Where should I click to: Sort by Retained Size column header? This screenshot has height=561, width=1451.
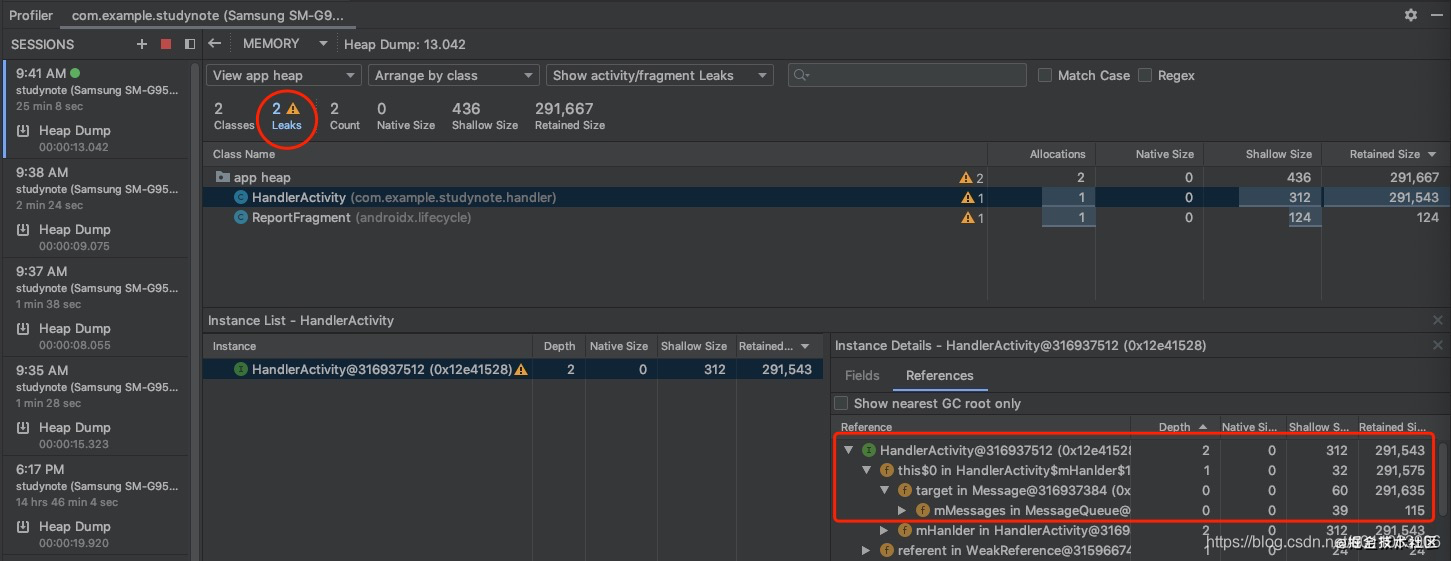coord(1384,154)
